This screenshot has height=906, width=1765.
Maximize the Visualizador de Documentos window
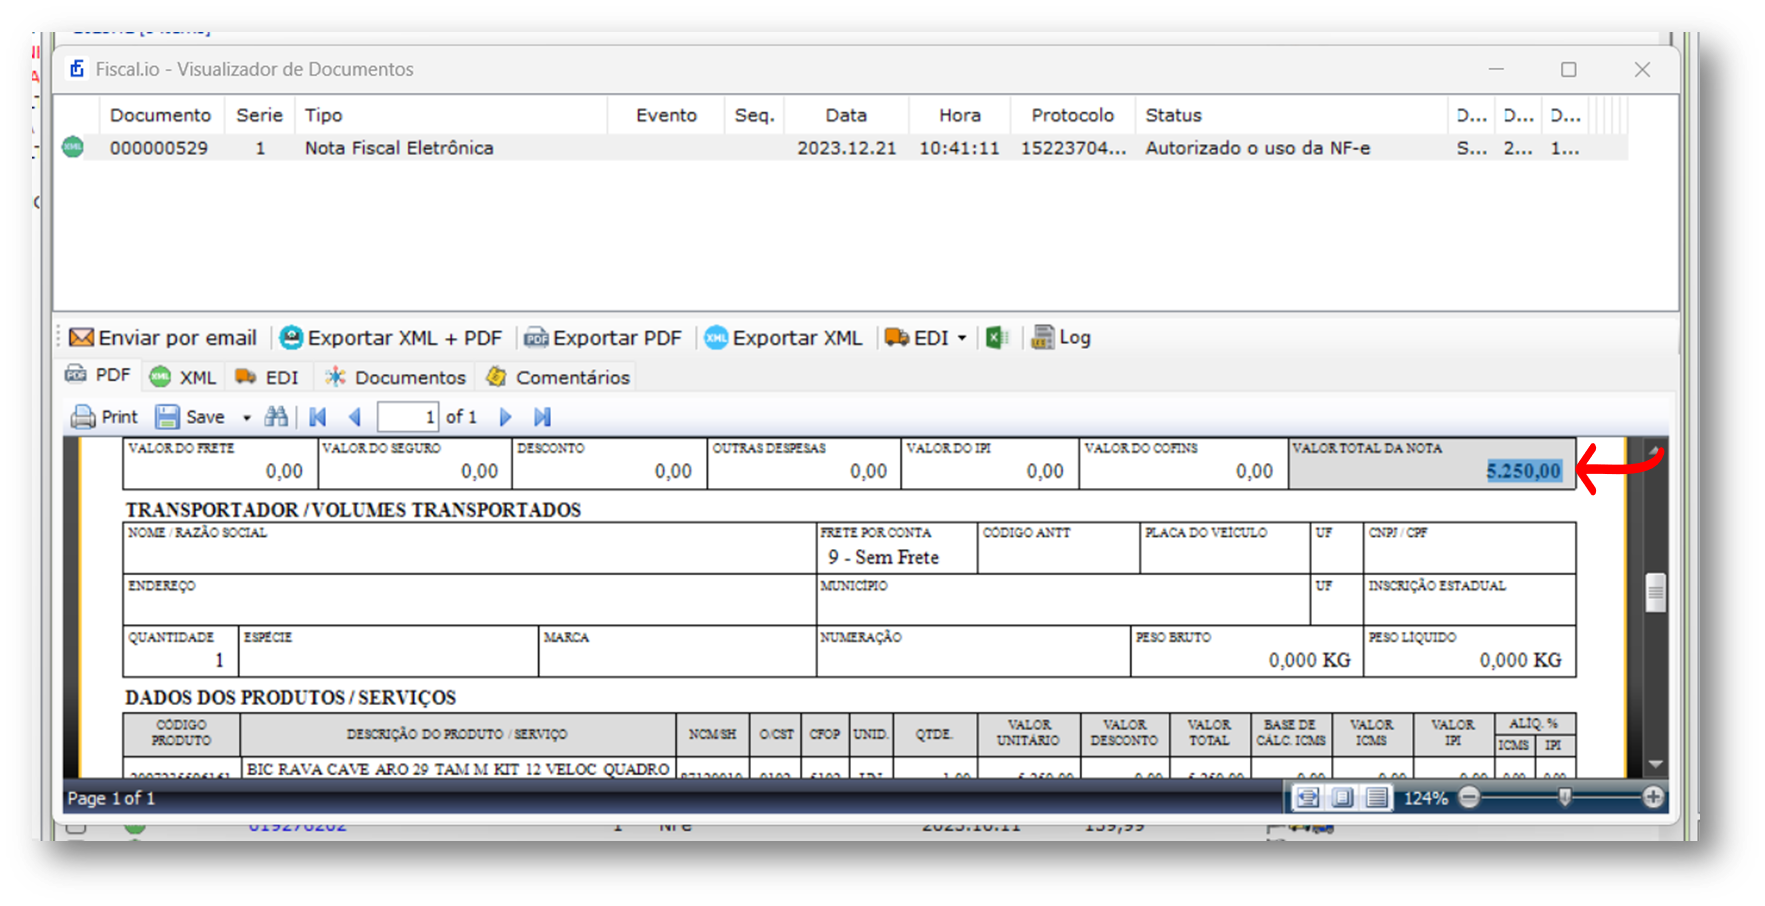point(1568,69)
